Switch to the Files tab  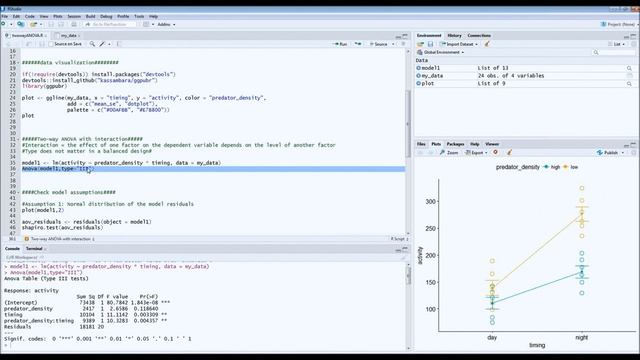click(421, 144)
